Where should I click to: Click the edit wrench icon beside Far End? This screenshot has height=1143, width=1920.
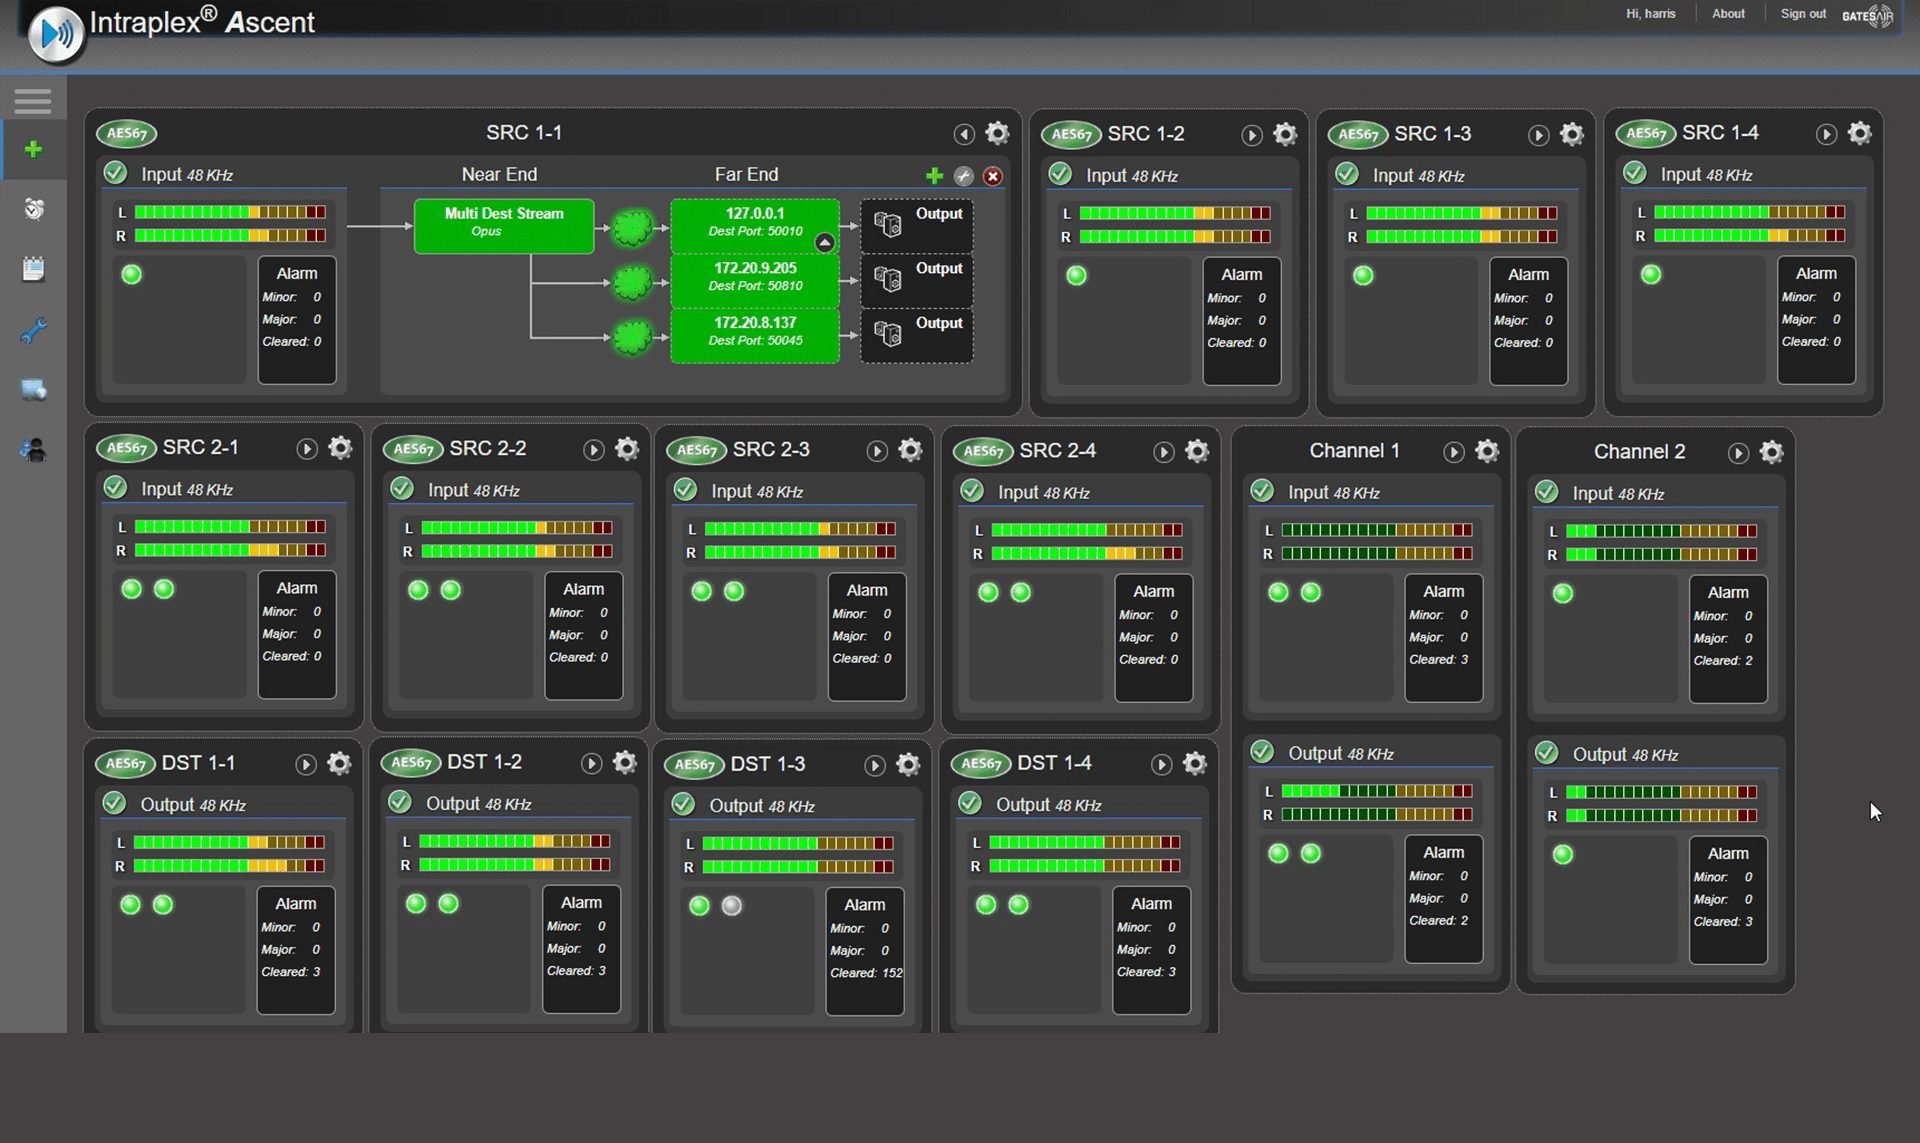(963, 176)
